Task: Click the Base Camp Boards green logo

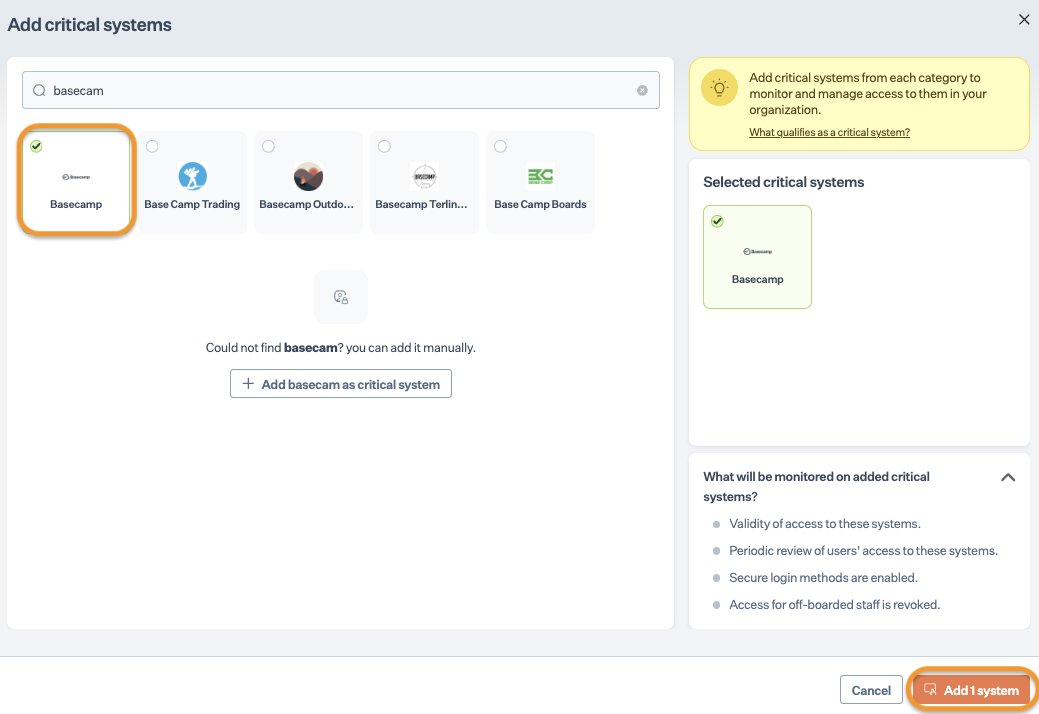Action: pyautogui.click(x=540, y=176)
